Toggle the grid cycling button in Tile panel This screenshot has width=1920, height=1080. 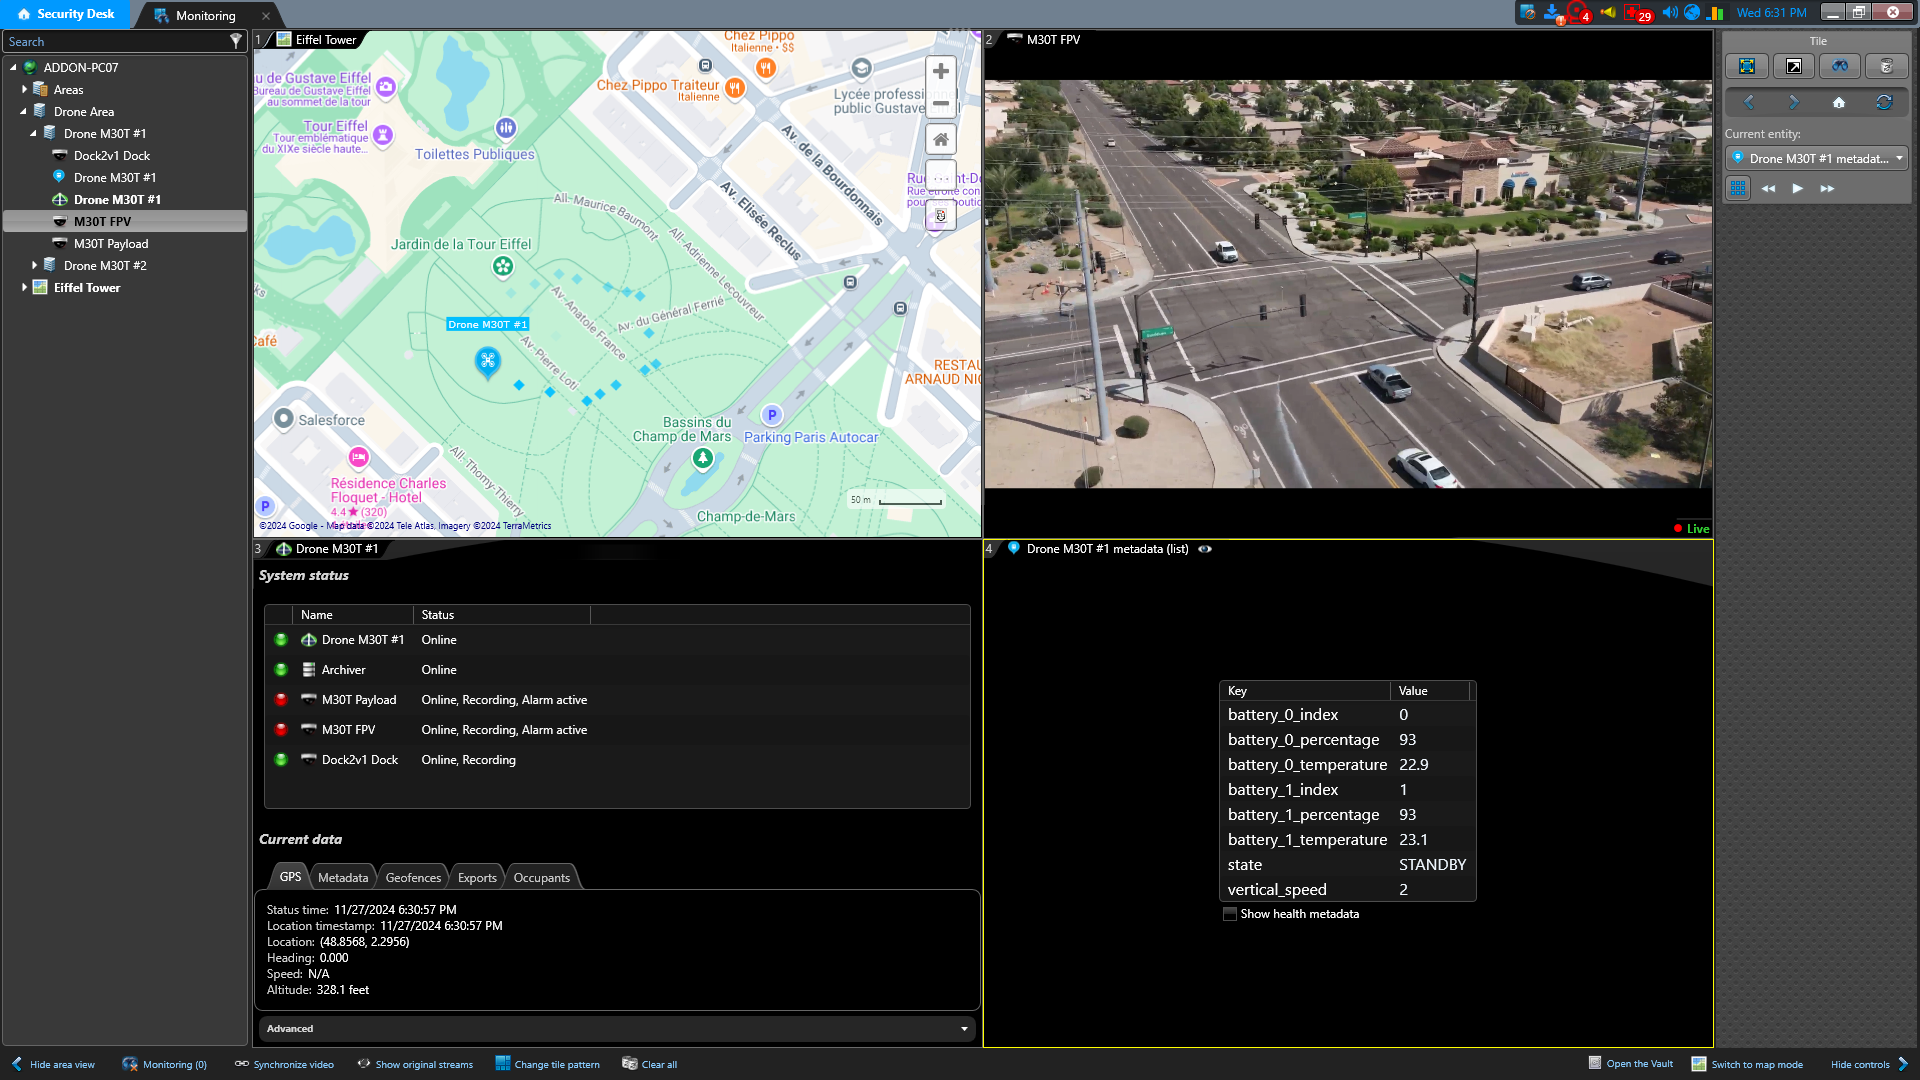point(1738,188)
